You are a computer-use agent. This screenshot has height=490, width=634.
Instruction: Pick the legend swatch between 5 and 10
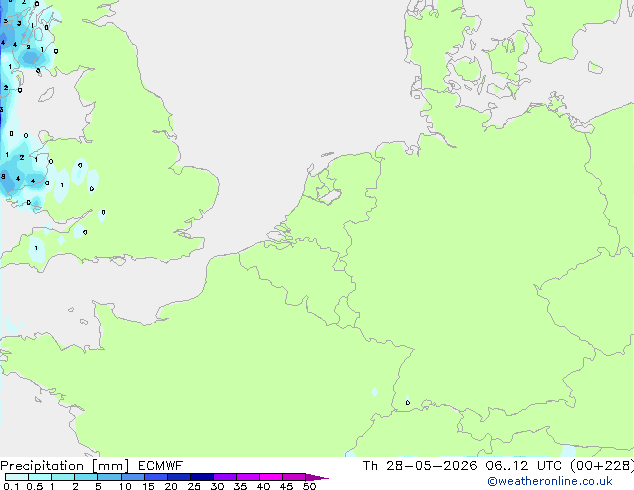coord(109,477)
